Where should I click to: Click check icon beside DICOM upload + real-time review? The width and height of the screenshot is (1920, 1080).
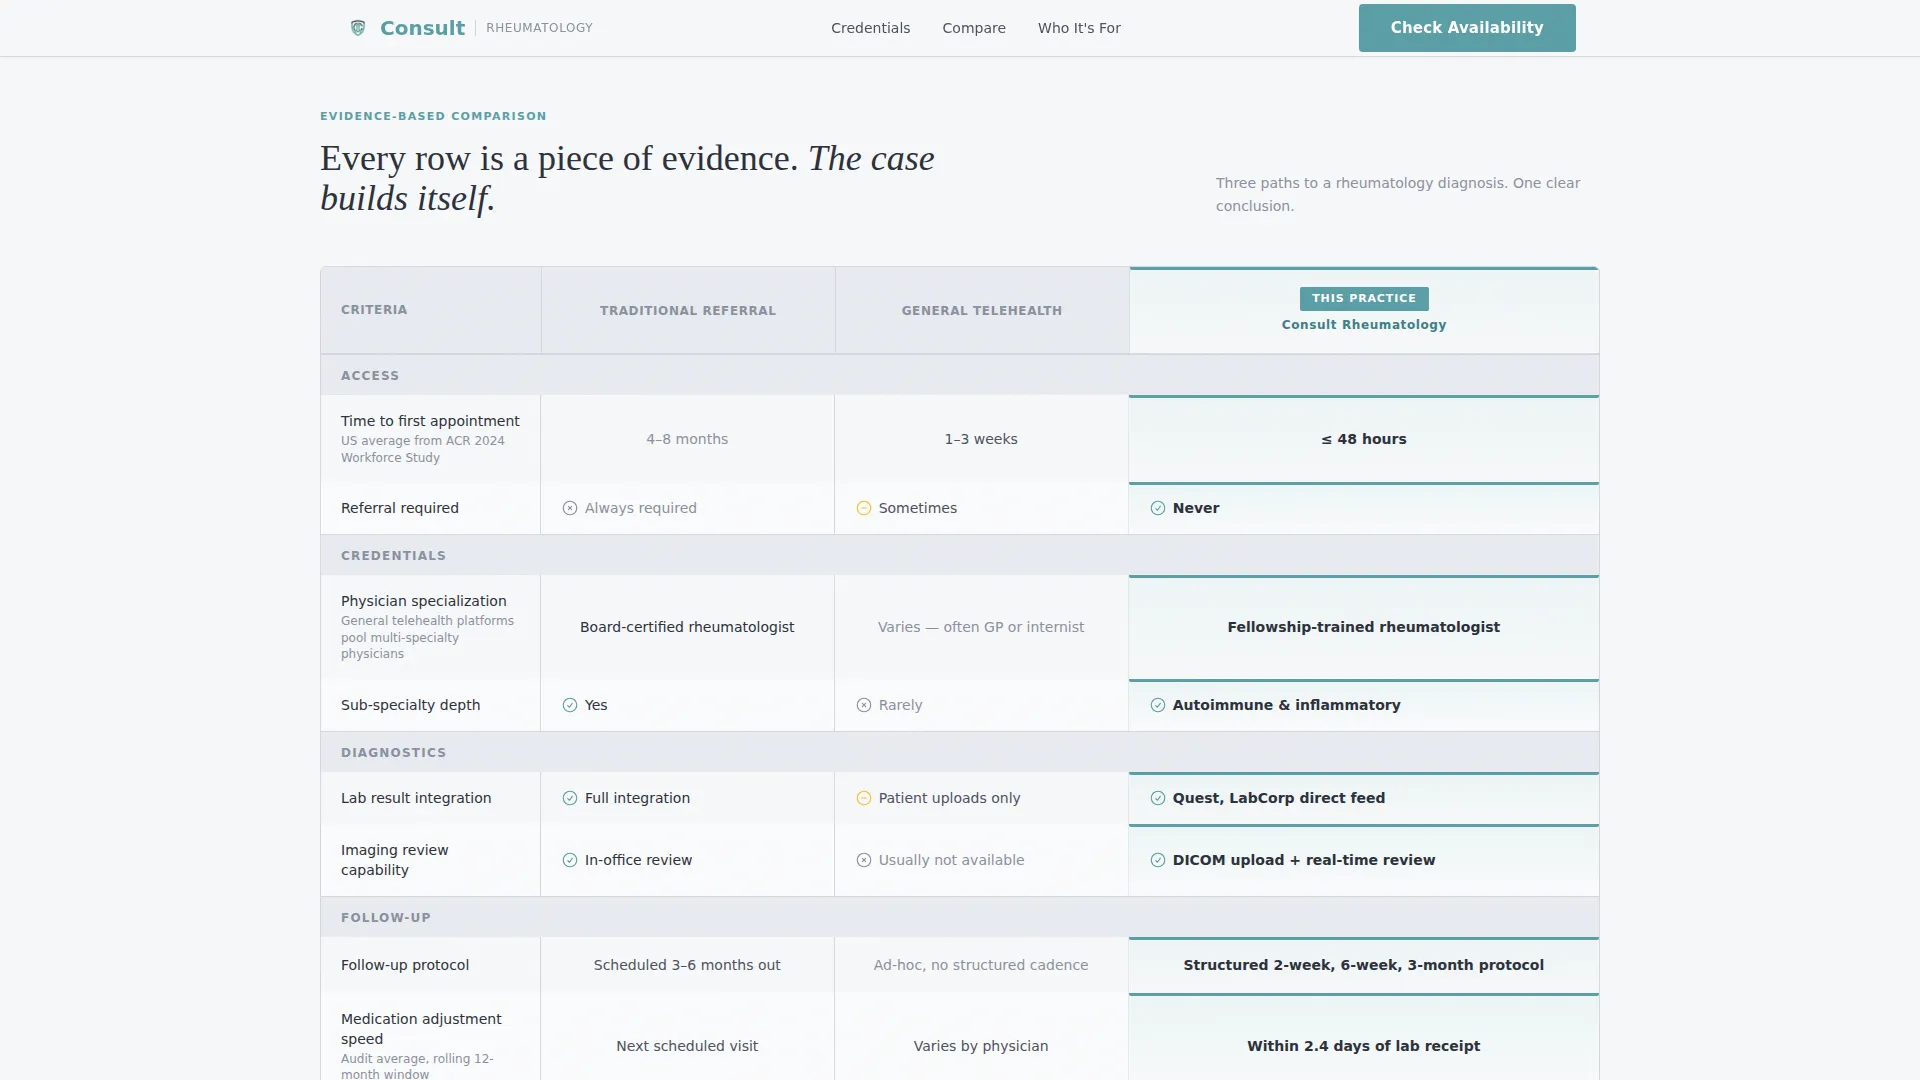click(1158, 860)
